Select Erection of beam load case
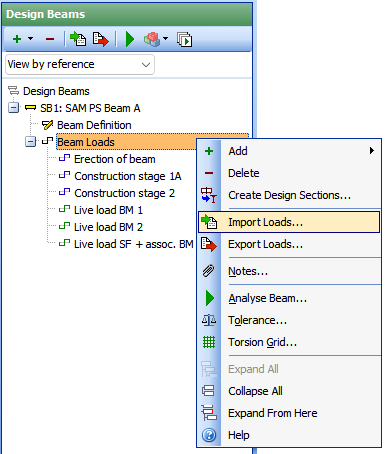The width and height of the screenshot is (388, 454). [x=115, y=159]
